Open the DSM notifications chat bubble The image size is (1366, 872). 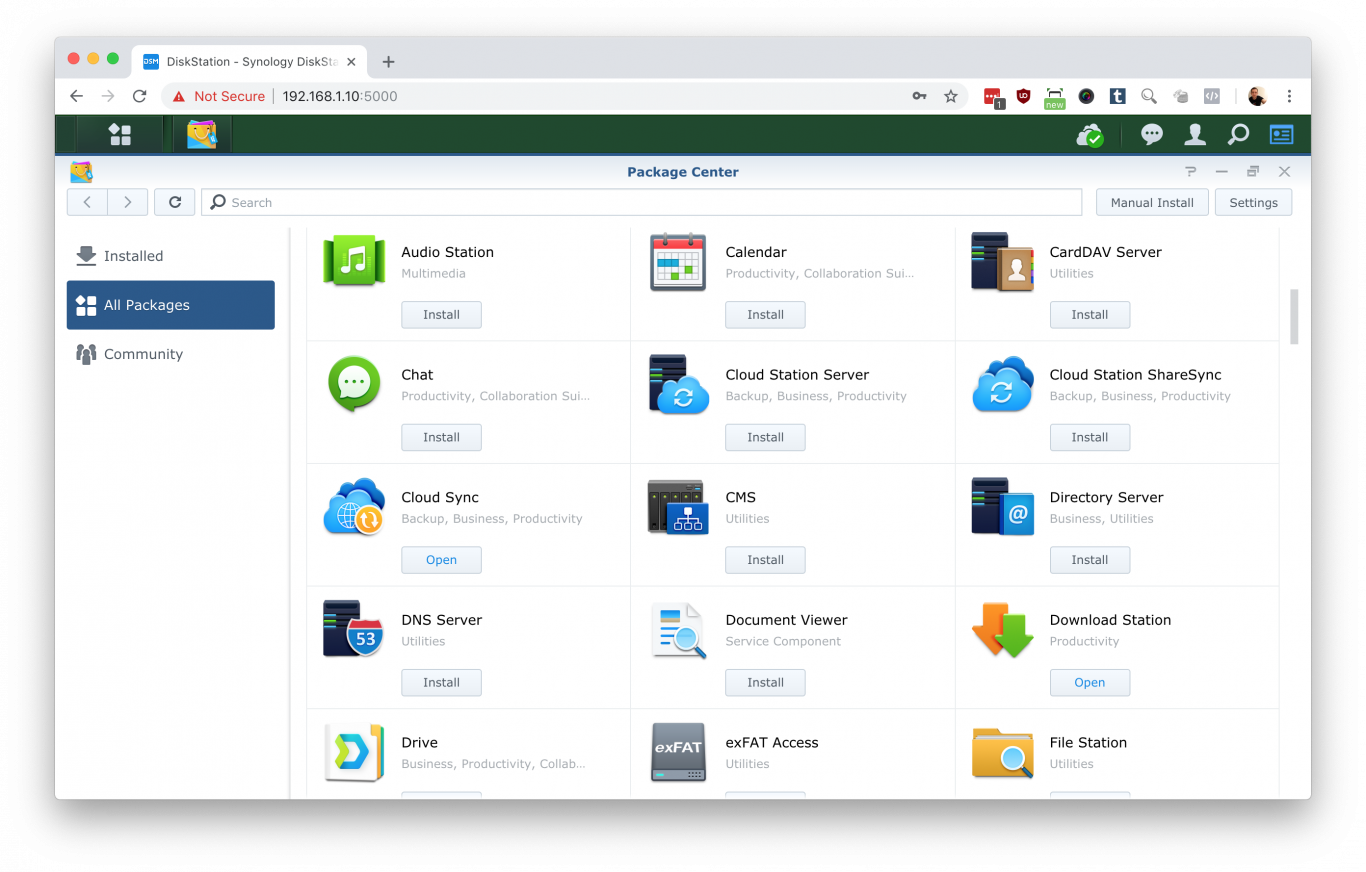[x=1152, y=134]
